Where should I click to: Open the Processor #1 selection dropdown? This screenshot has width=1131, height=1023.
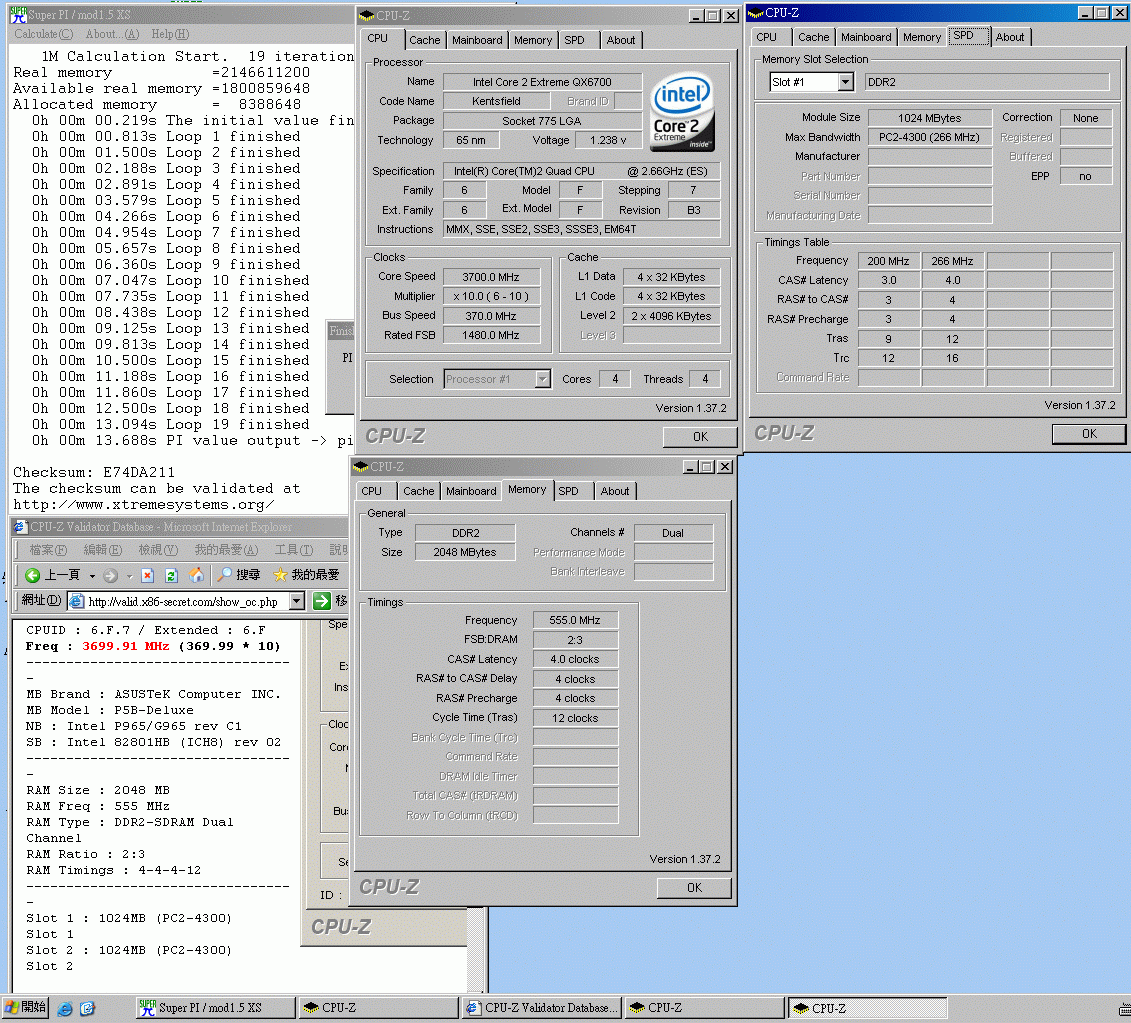pyautogui.click(x=542, y=379)
